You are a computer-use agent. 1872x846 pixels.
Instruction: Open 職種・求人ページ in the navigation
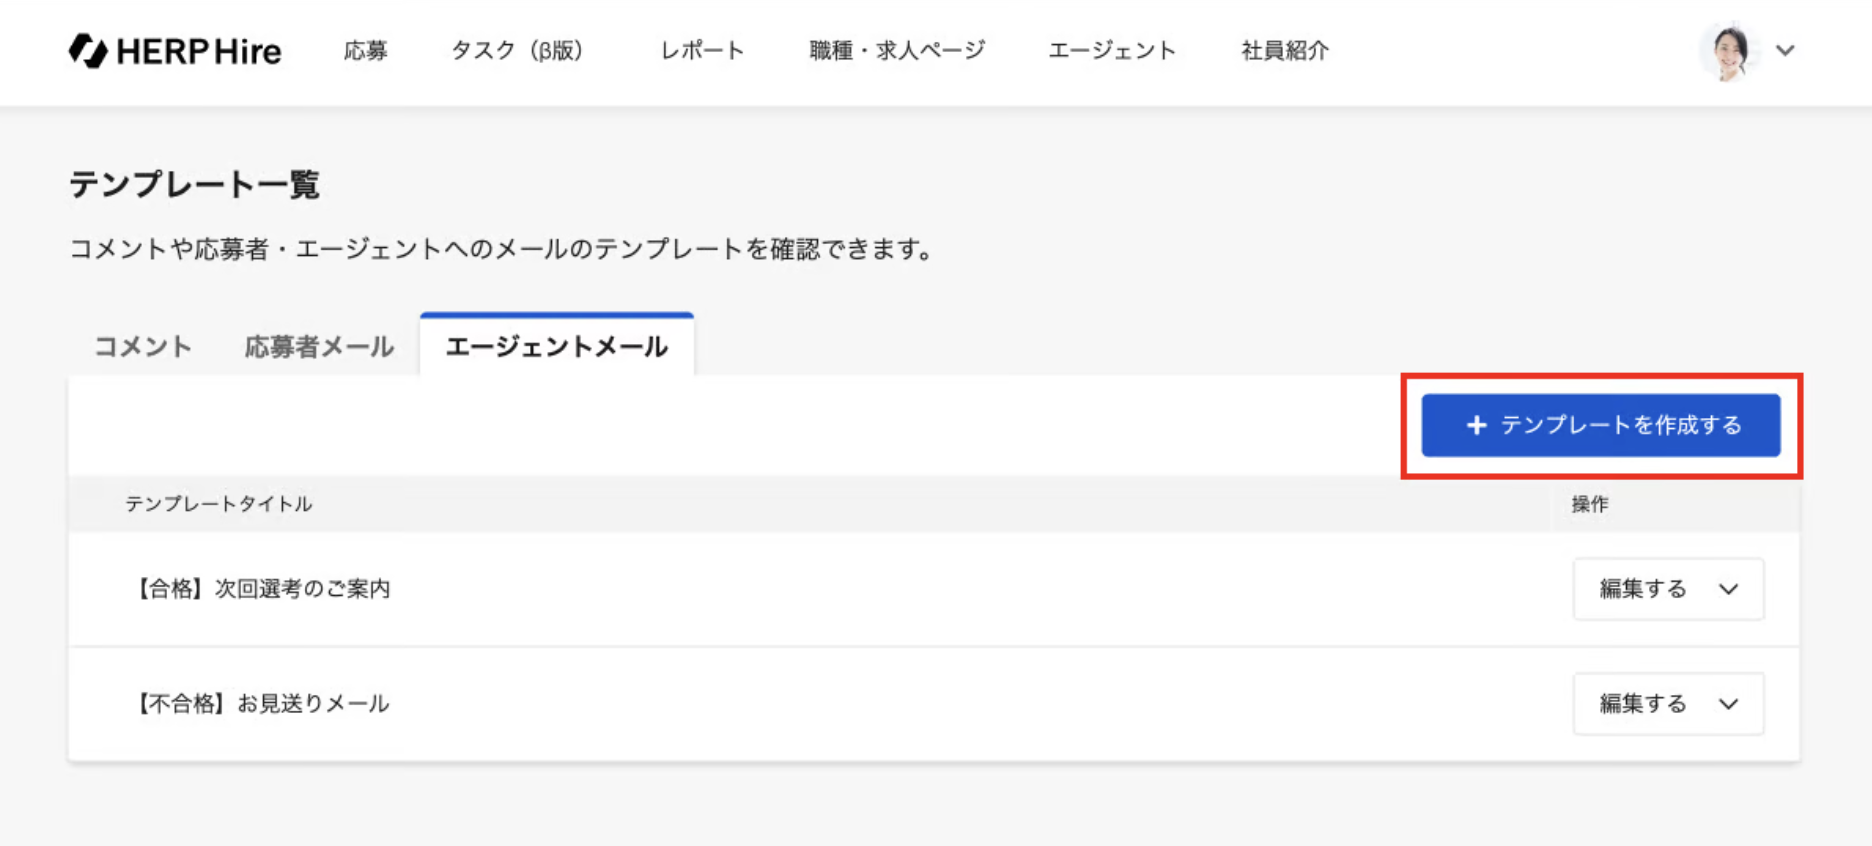[897, 51]
